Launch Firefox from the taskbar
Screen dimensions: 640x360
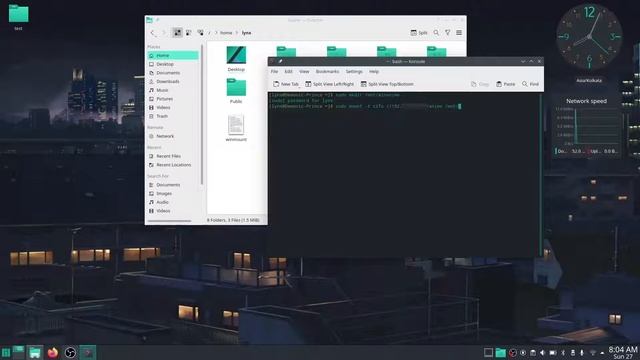click(53, 352)
